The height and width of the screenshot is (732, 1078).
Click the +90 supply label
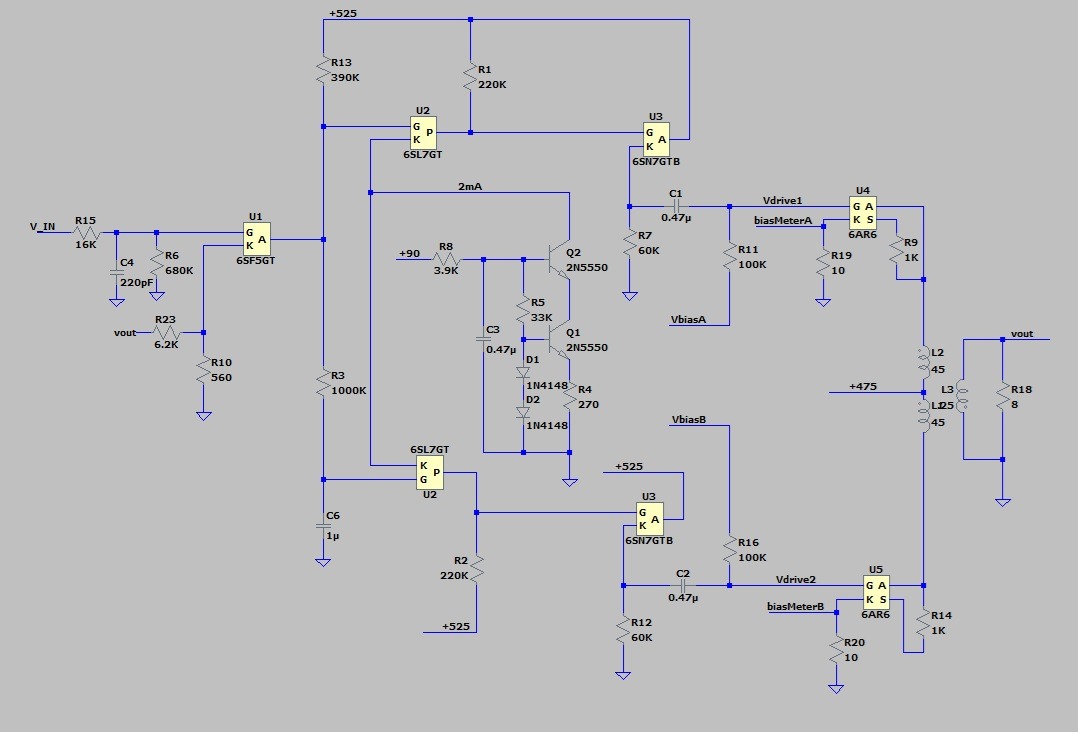point(409,254)
